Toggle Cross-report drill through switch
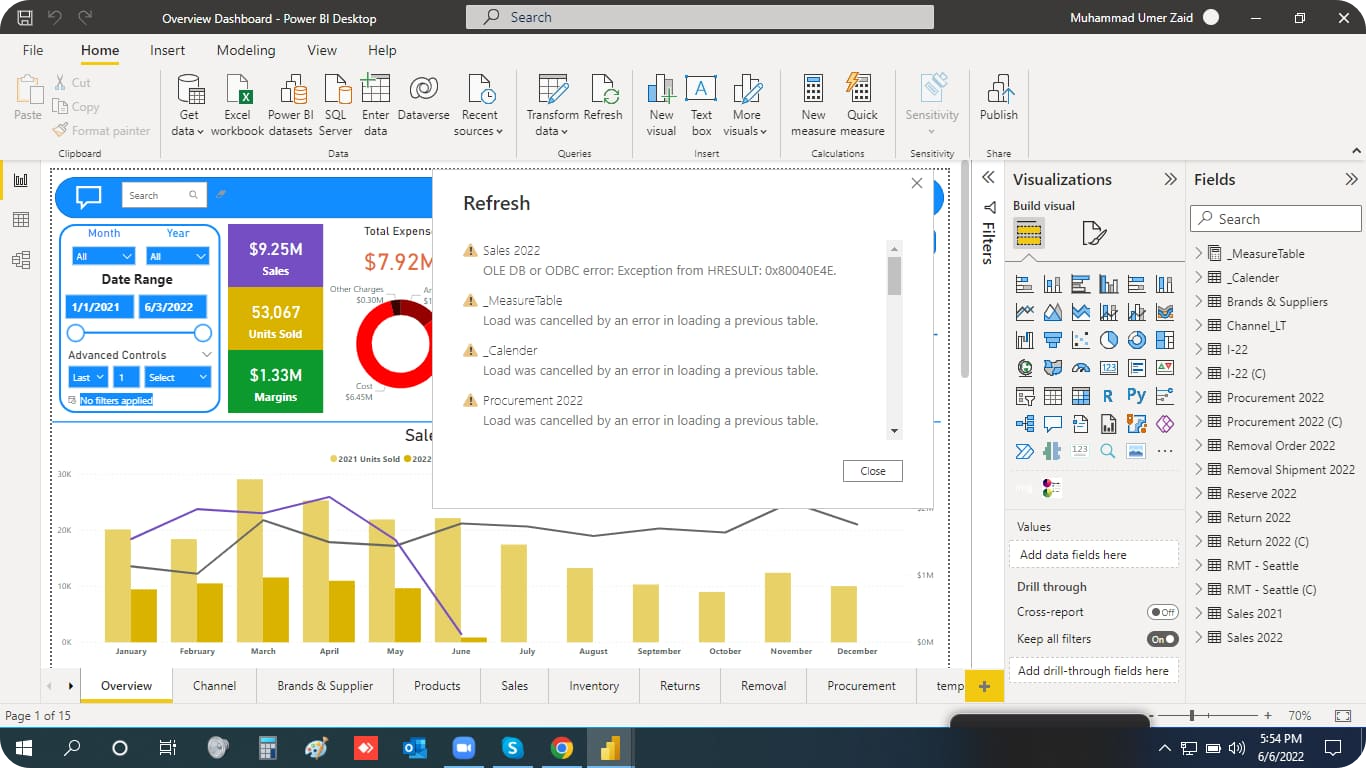This screenshot has width=1366, height=768. click(1163, 612)
